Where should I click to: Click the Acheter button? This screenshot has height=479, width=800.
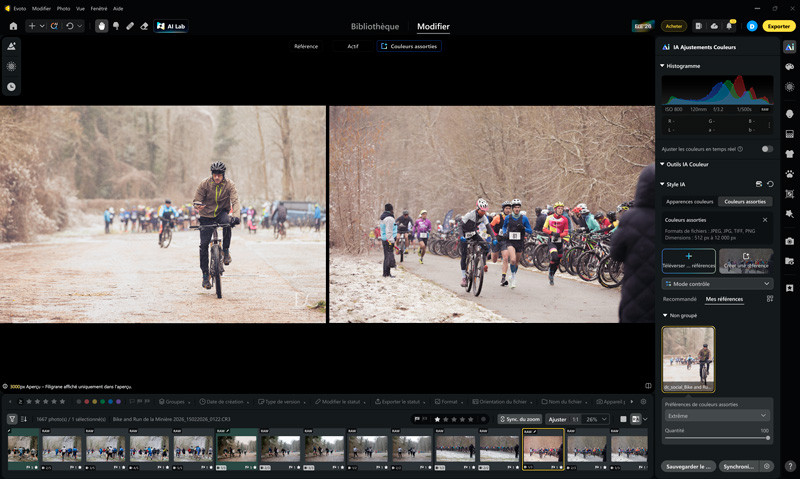673,26
